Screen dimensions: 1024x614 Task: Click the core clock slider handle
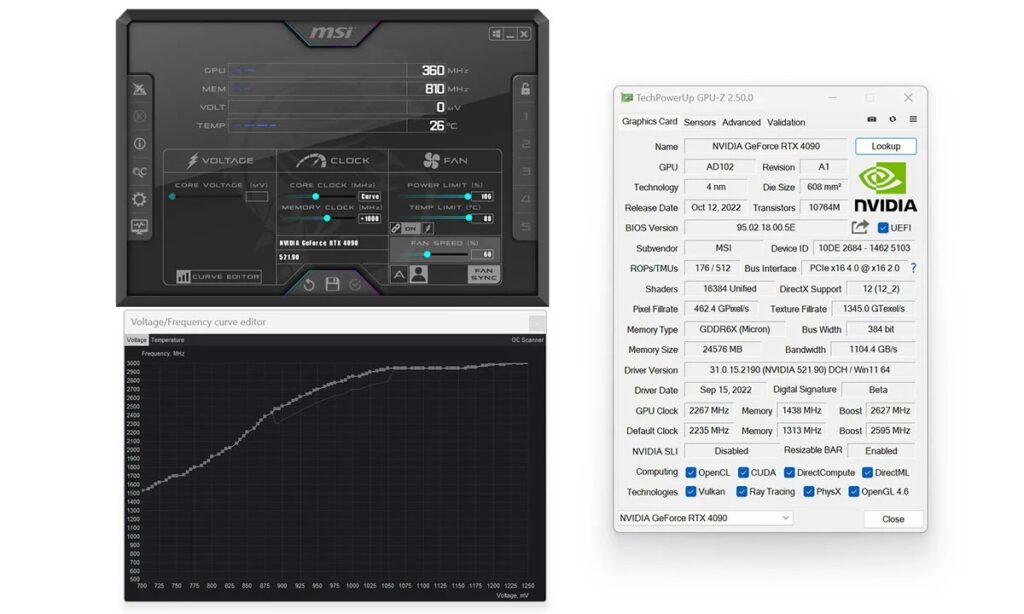pyautogui.click(x=315, y=196)
